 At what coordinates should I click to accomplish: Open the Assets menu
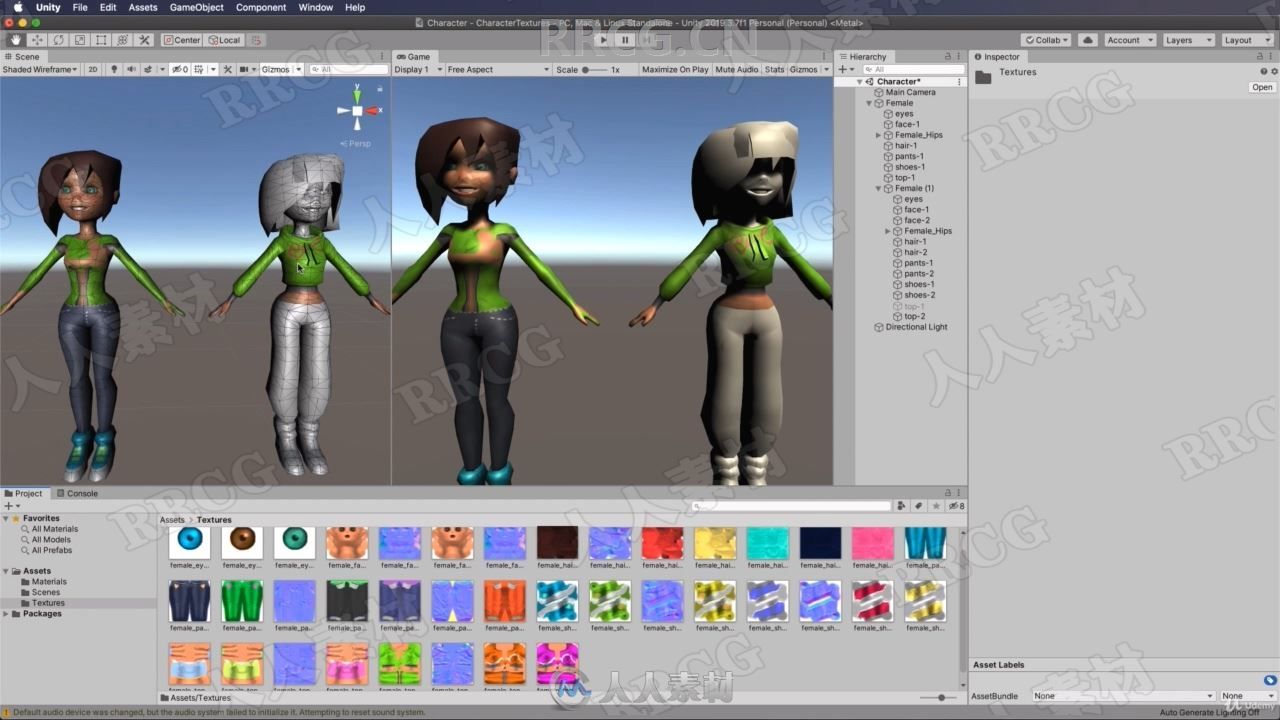tap(143, 7)
